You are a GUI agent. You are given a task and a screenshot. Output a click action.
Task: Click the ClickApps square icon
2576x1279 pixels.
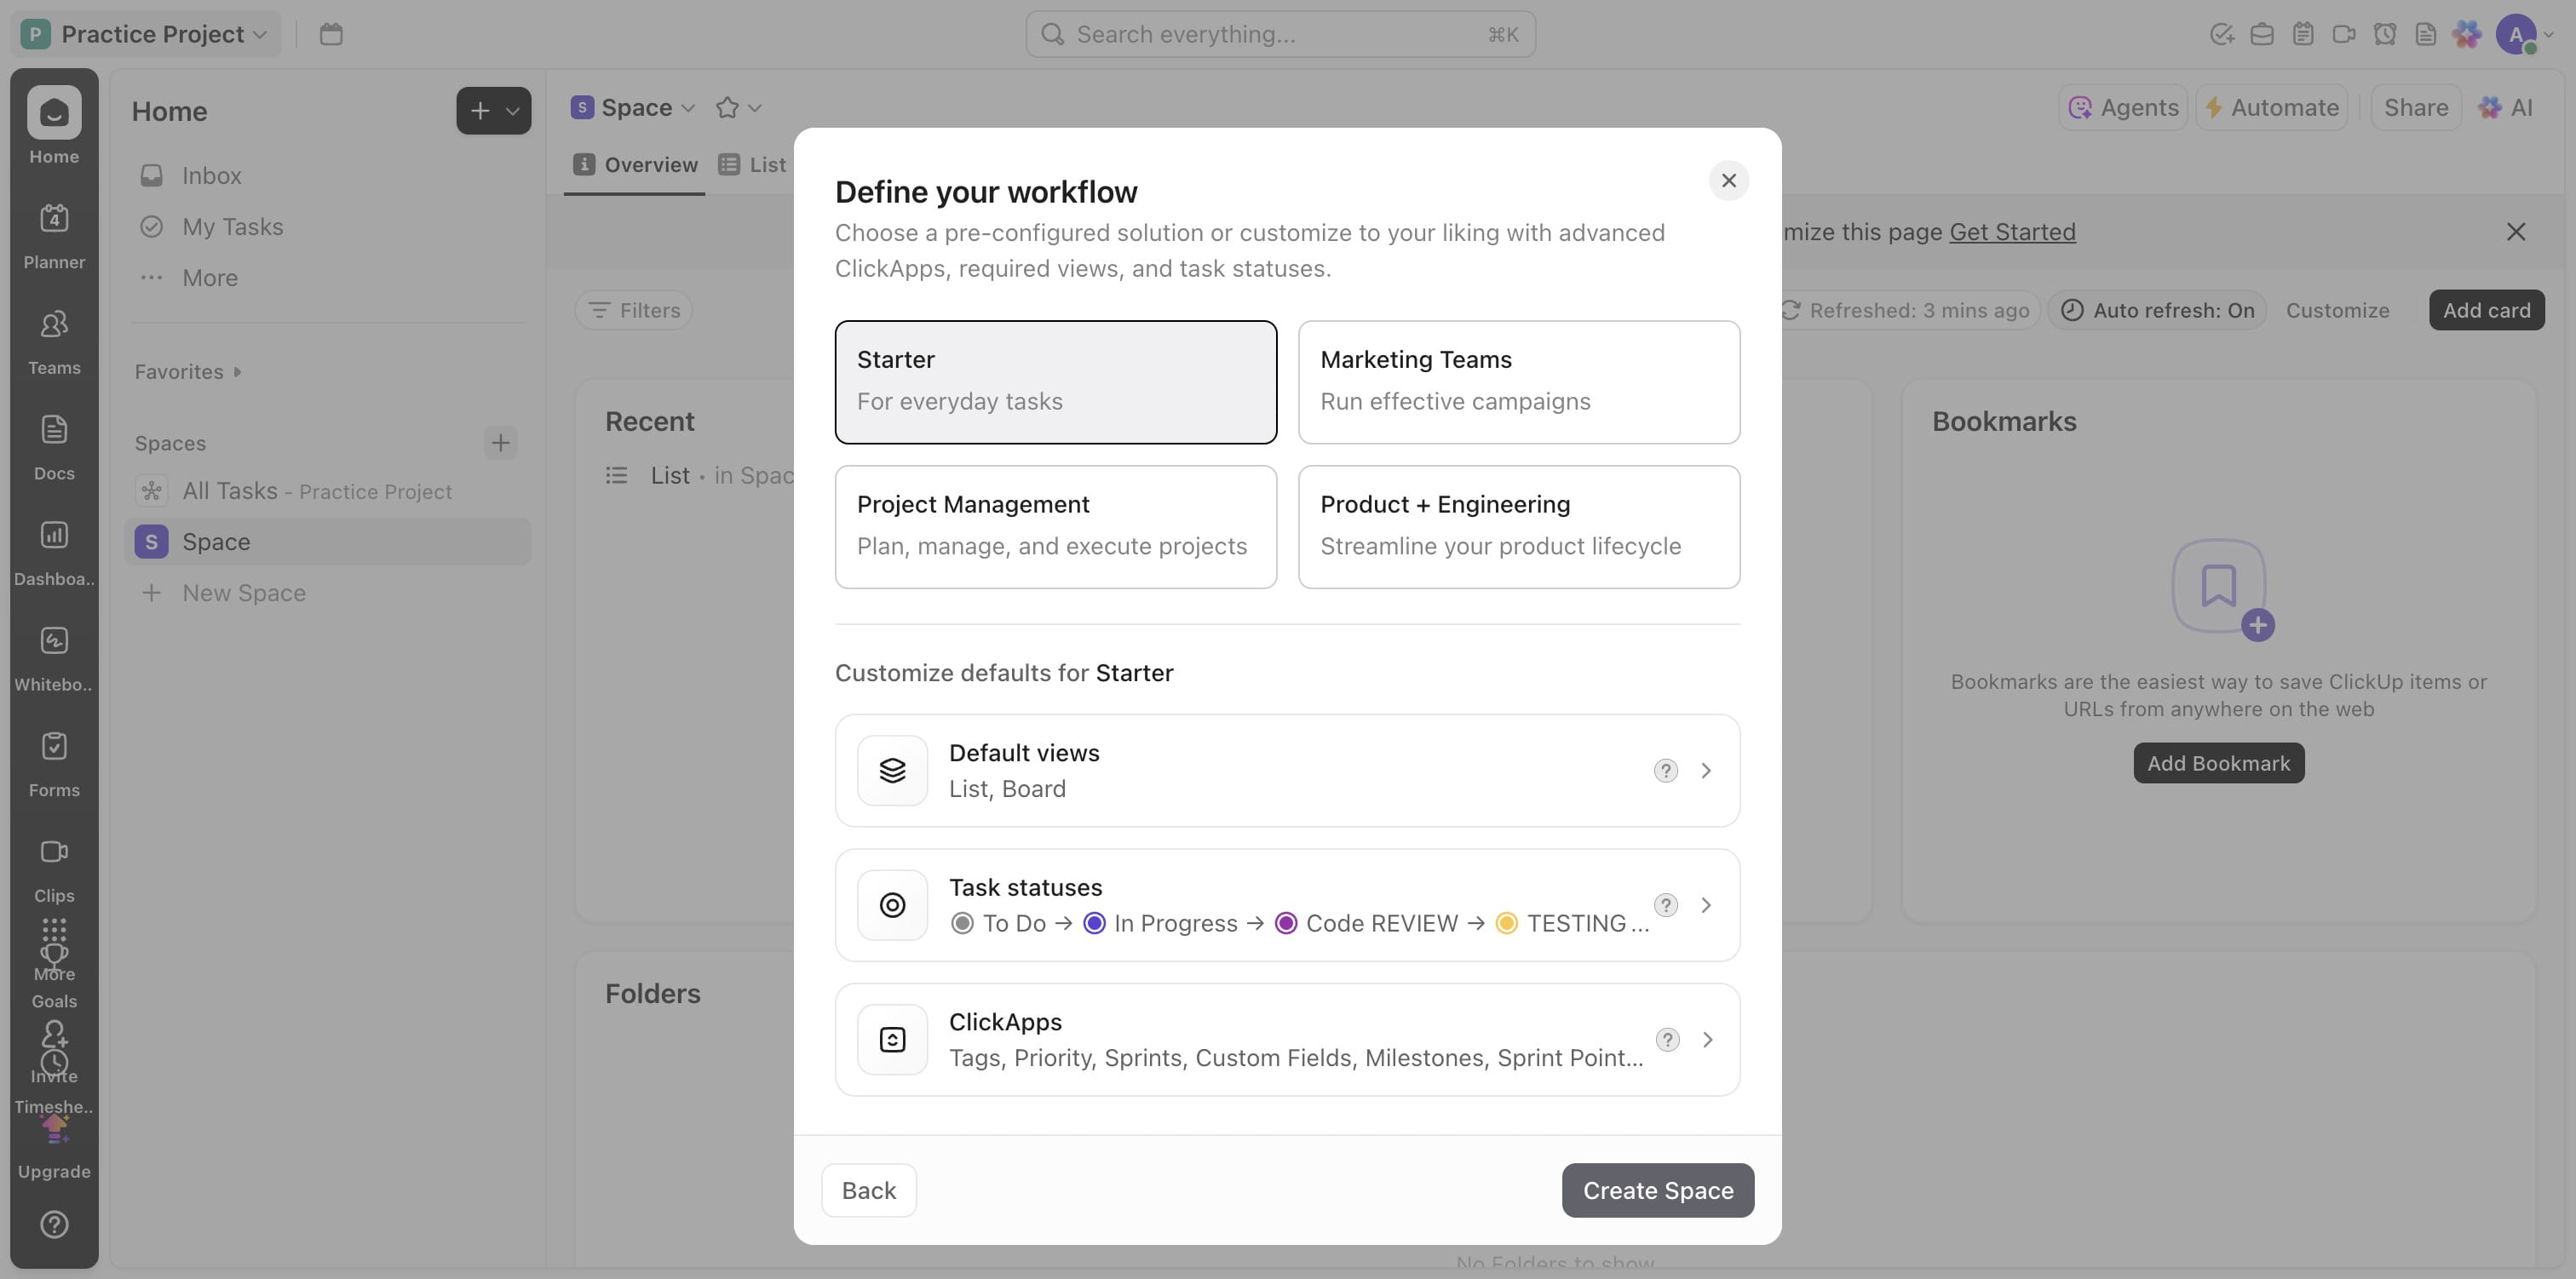click(x=892, y=1040)
